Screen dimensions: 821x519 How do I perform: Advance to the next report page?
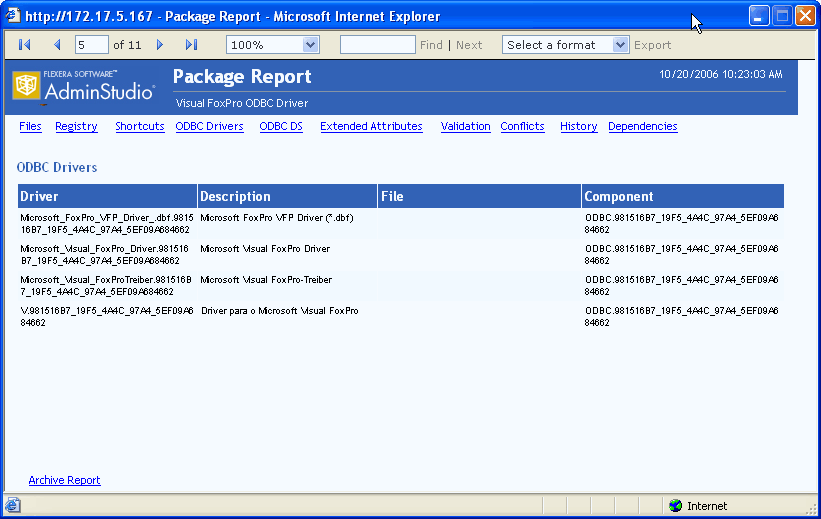[160, 45]
